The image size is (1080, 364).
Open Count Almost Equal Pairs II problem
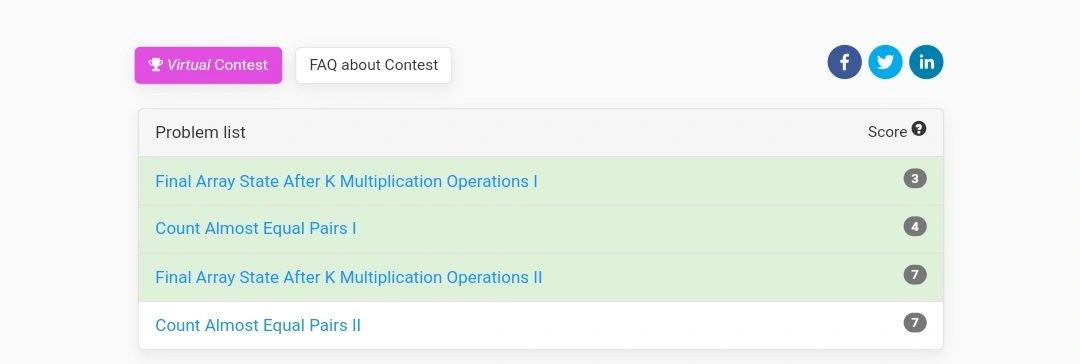coord(258,325)
